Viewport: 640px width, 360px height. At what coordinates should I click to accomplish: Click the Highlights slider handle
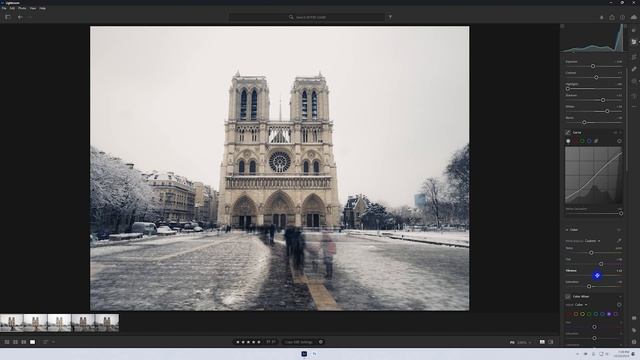pos(568,89)
